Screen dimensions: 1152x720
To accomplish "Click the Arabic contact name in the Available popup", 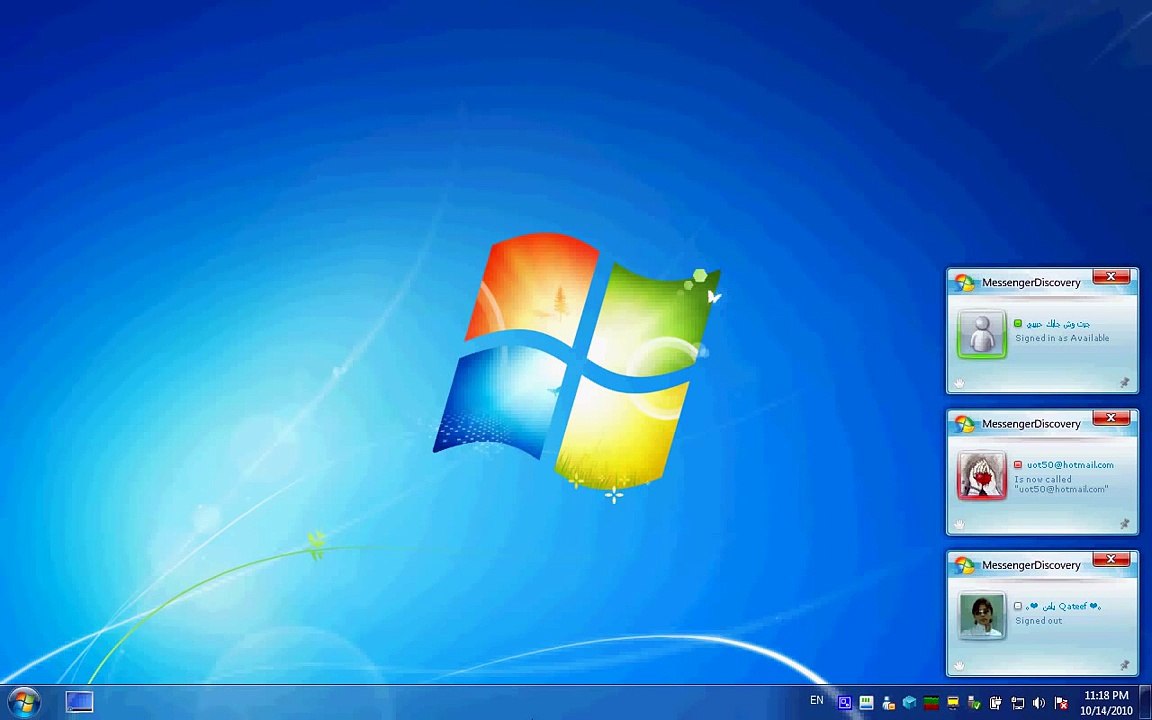I will coord(1058,323).
